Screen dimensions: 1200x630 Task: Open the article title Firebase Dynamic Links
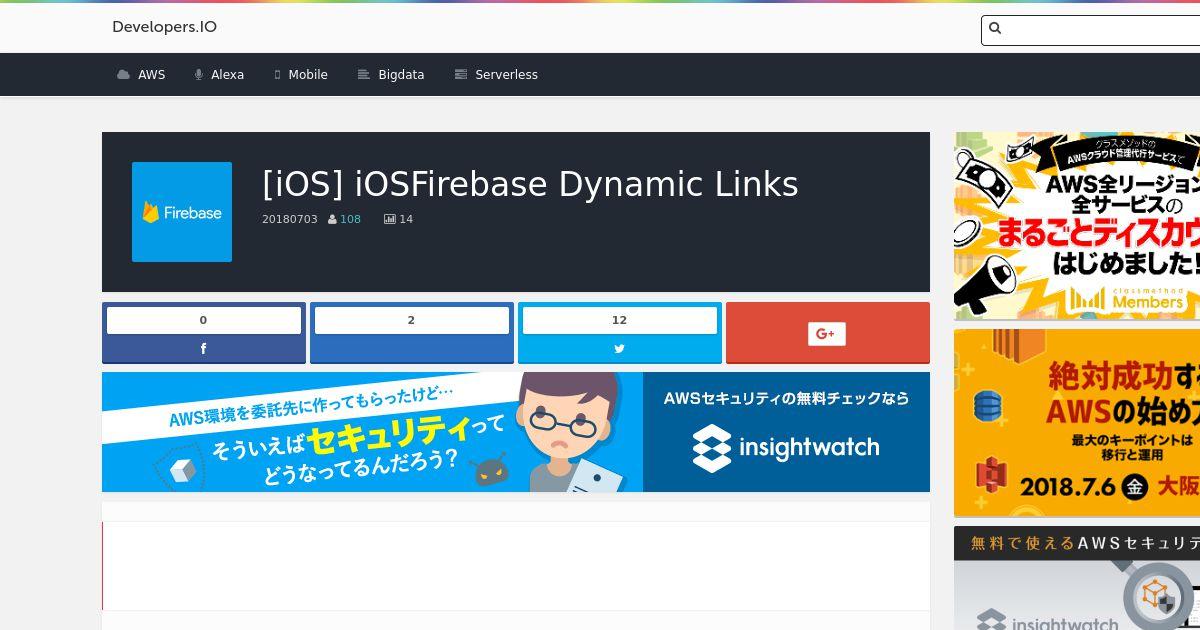coord(530,184)
